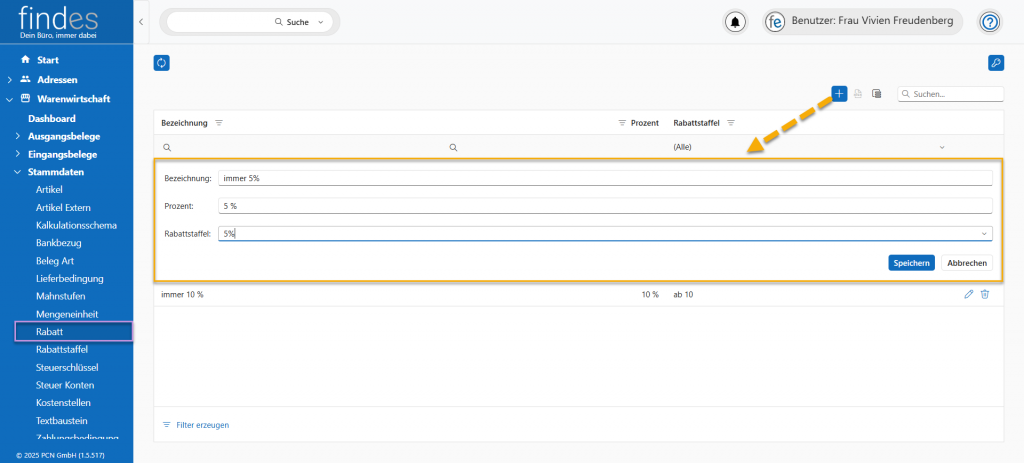Open help with the question mark icon
The width and height of the screenshot is (1024, 463).
989,22
